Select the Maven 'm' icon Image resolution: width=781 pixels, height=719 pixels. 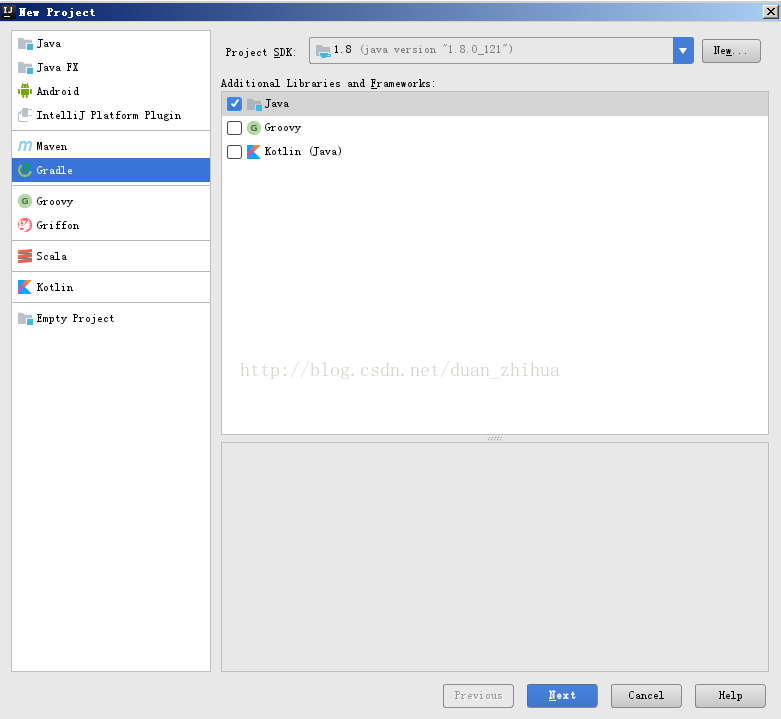[x=25, y=146]
